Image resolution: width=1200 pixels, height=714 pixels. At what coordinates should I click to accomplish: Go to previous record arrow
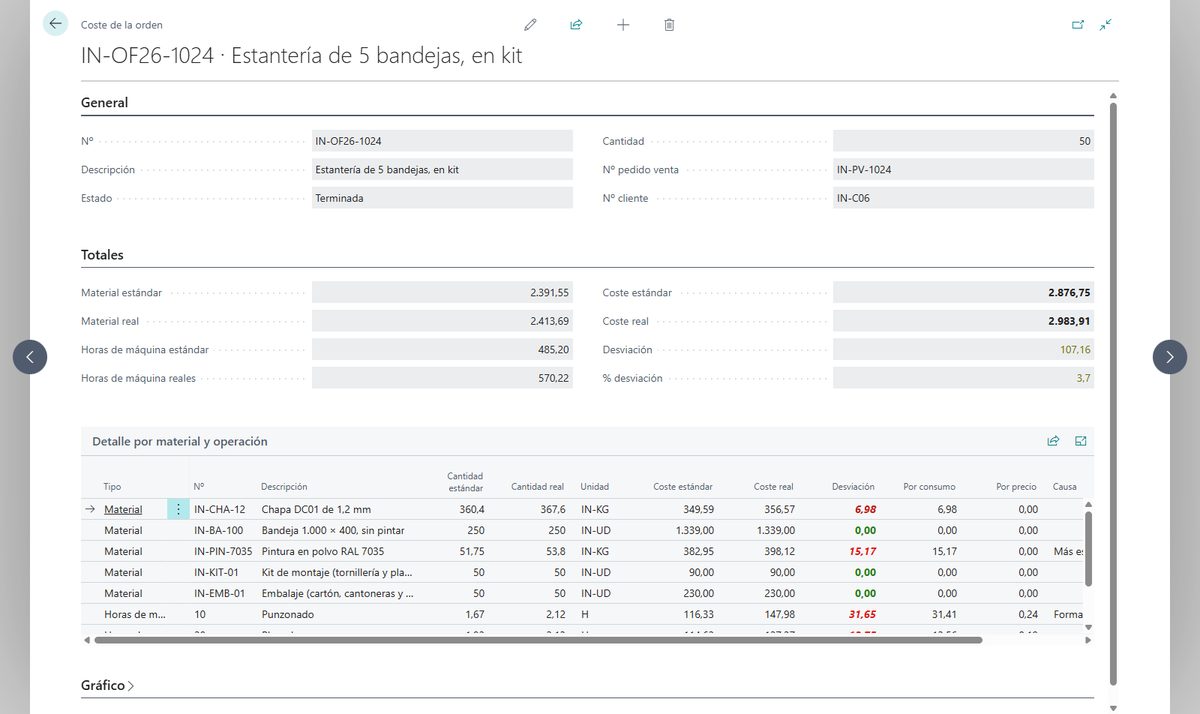coord(30,357)
